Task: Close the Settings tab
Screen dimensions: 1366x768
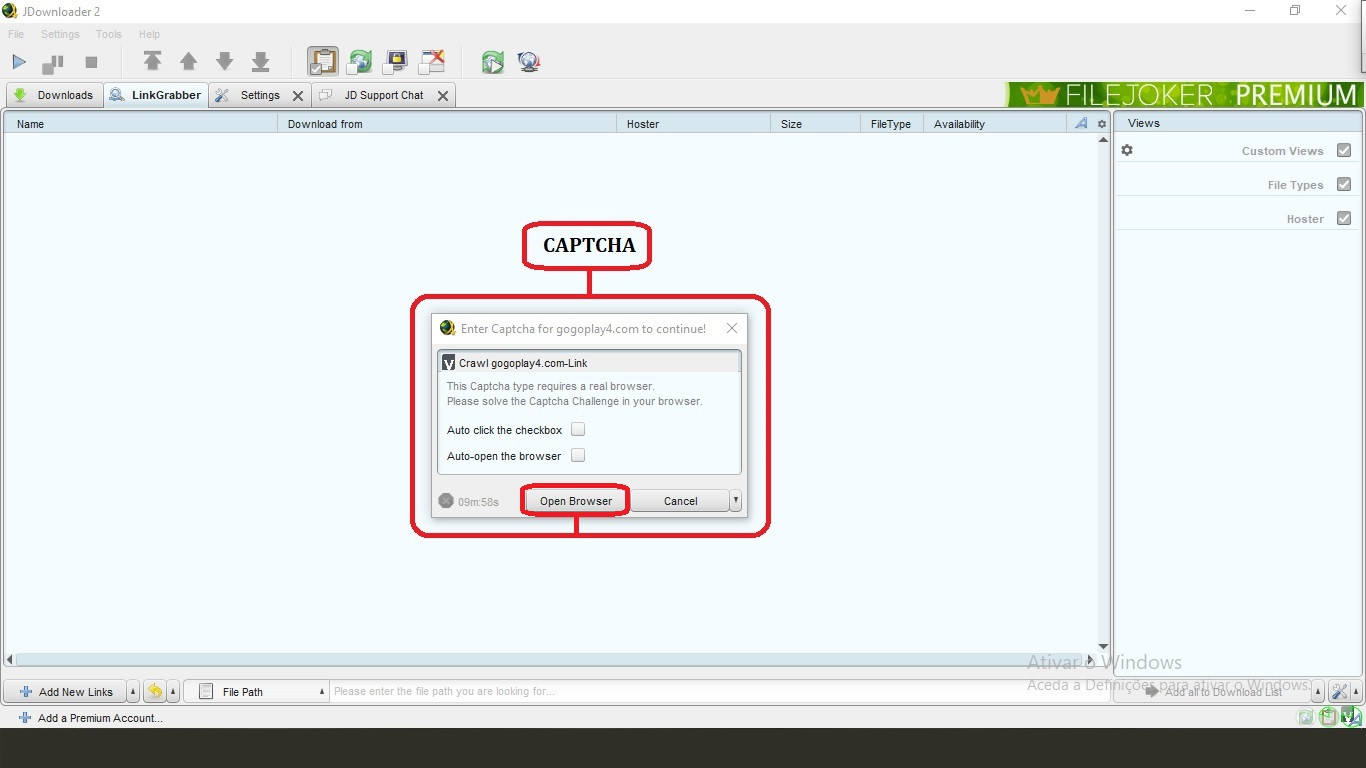Action: [298, 96]
